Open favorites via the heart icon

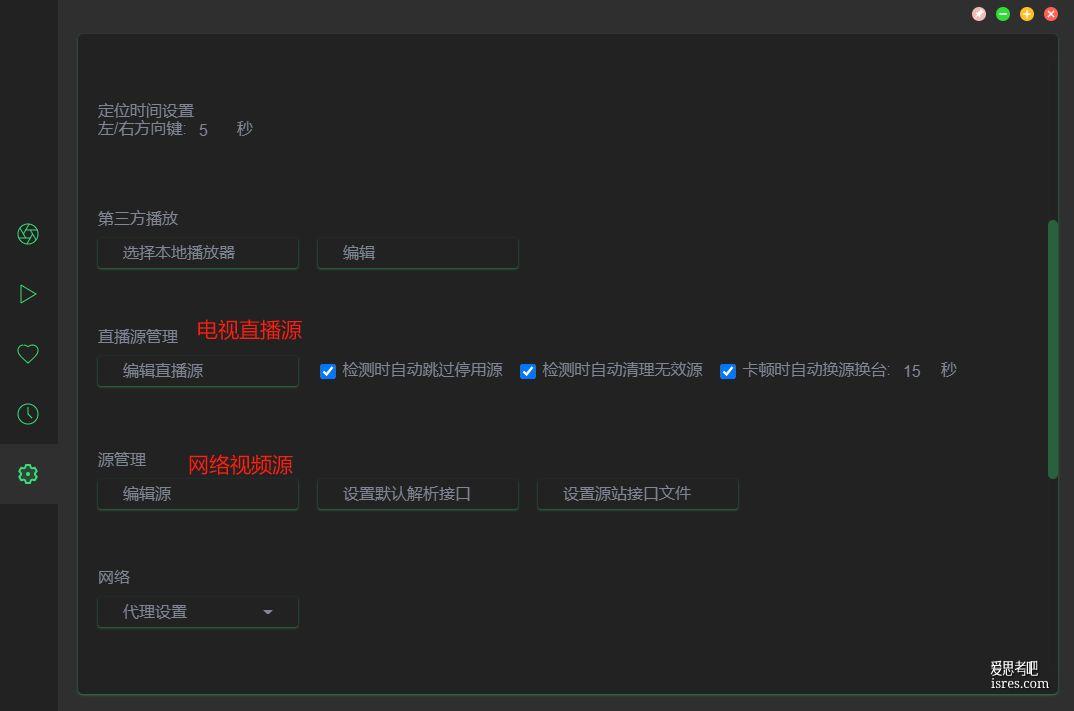pyautogui.click(x=28, y=354)
